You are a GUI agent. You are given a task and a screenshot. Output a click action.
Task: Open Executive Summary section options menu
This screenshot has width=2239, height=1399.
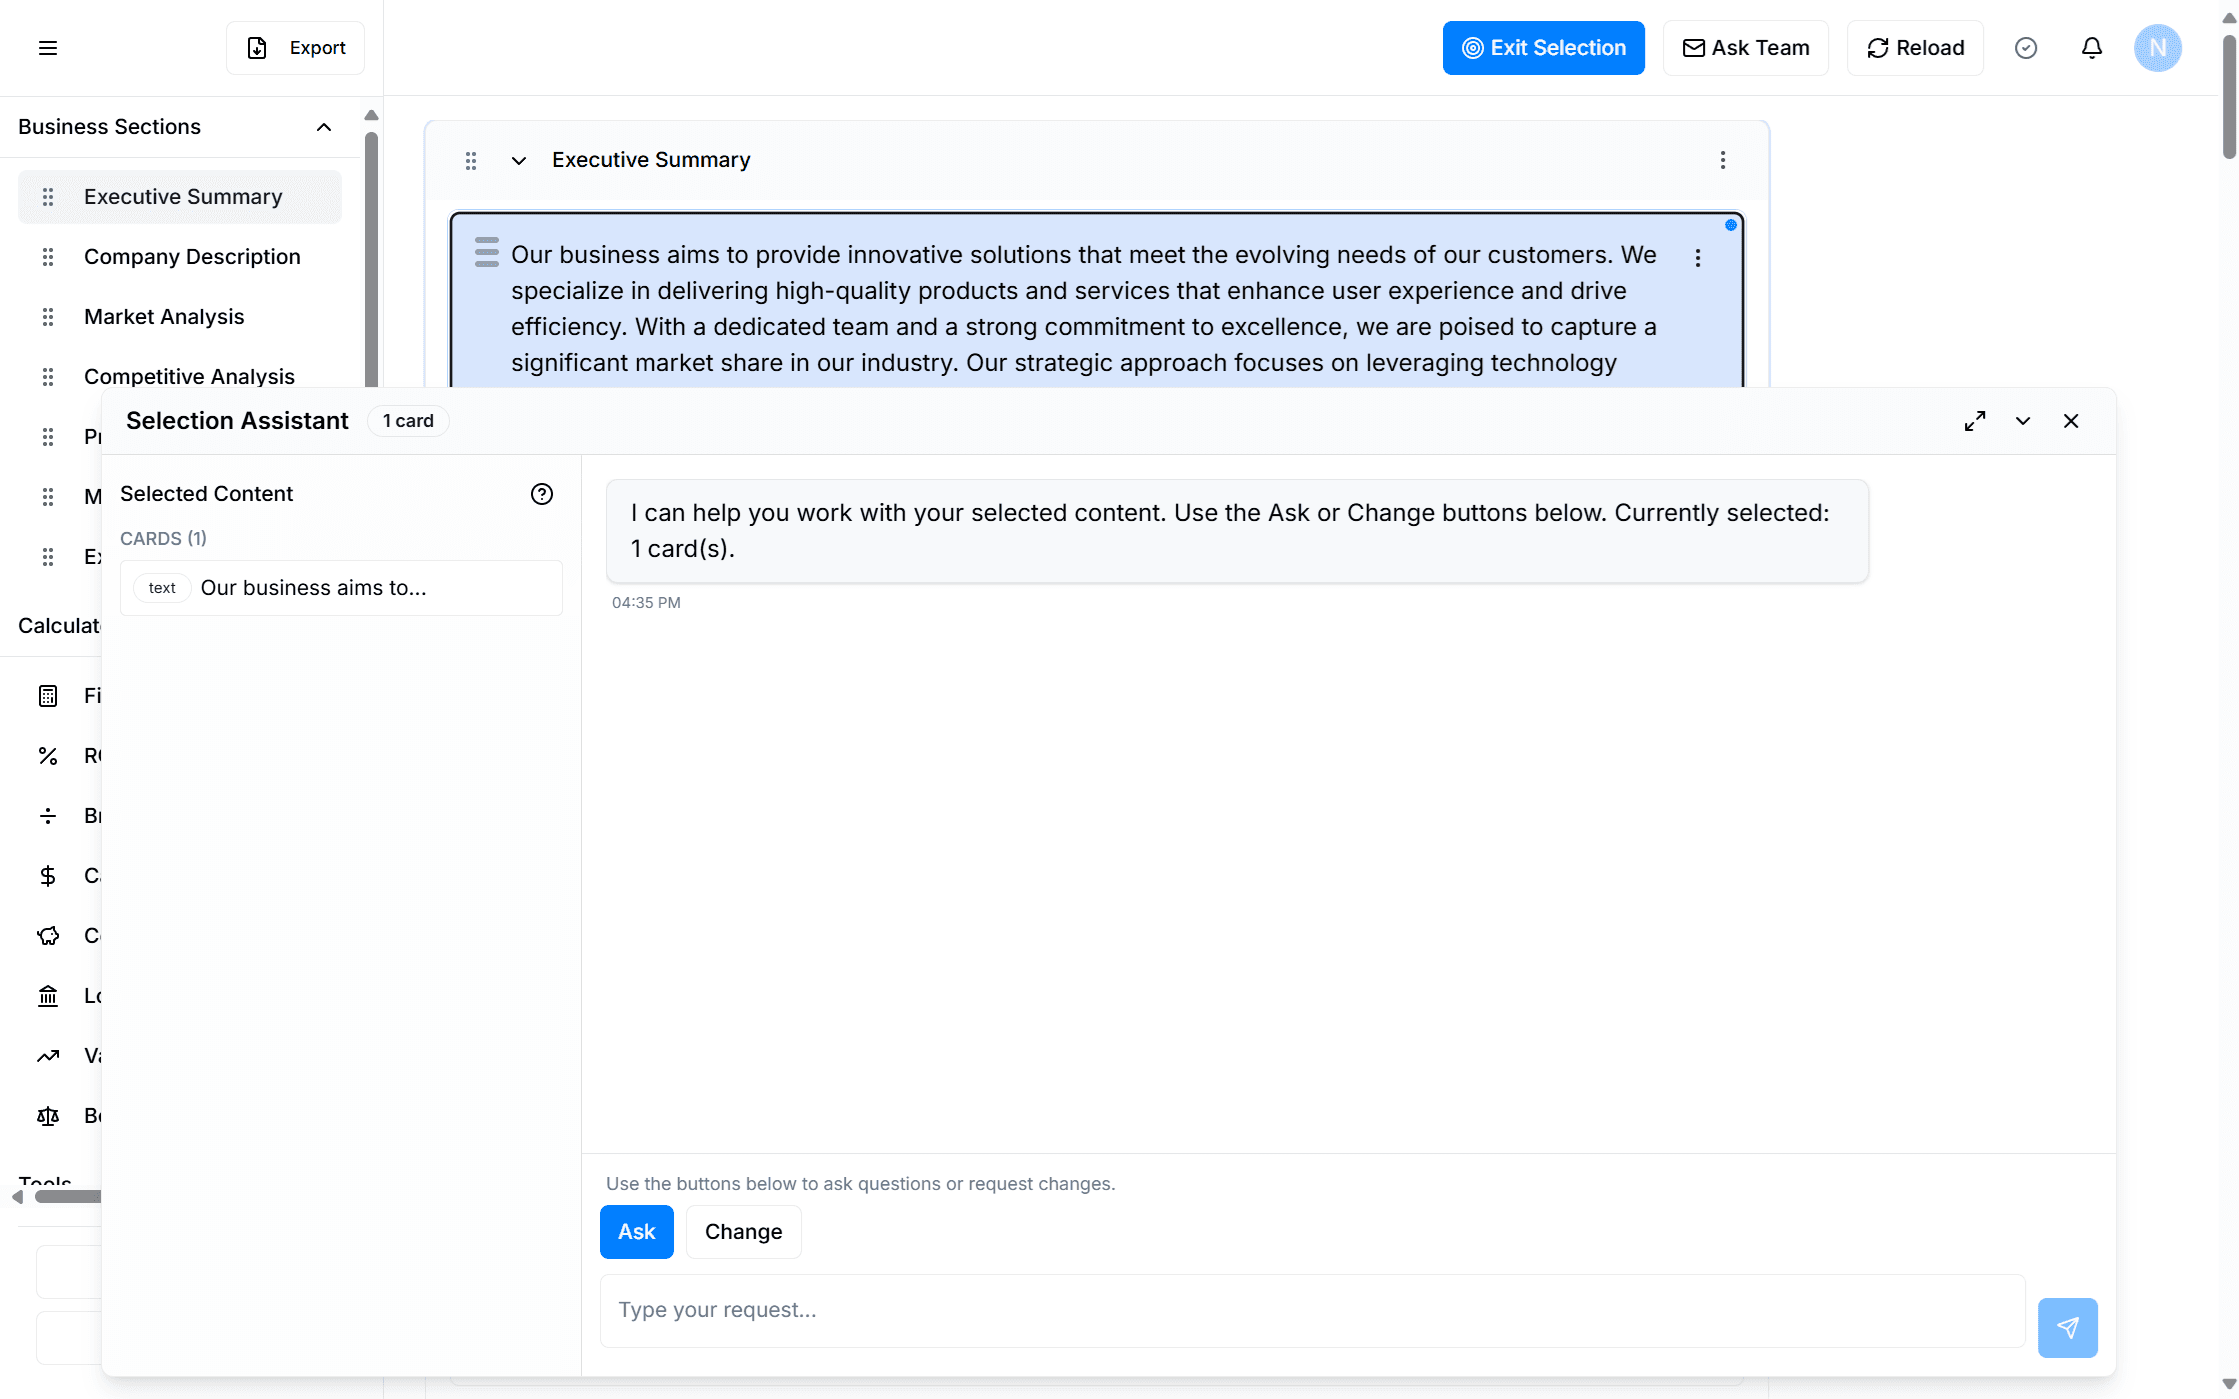pos(1722,160)
